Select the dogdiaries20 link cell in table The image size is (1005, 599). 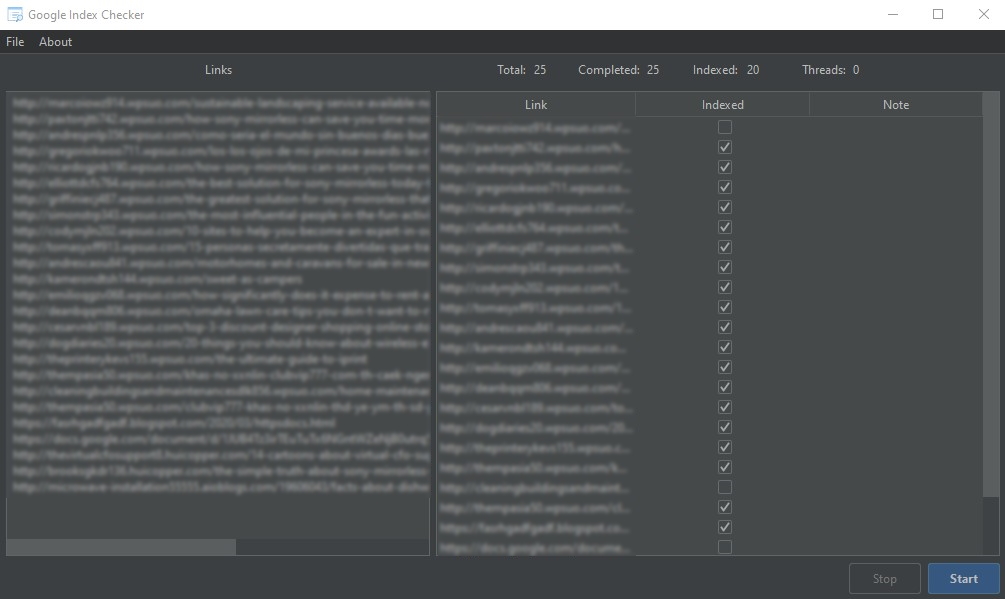tap(536, 427)
